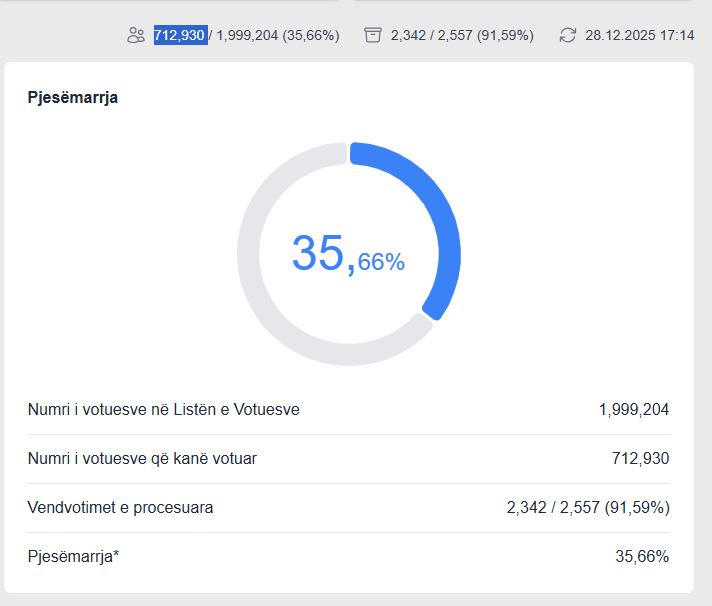This screenshot has width=712, height=606.
Task: Click the ballot box icon in top bar
Action: point(373,35)
